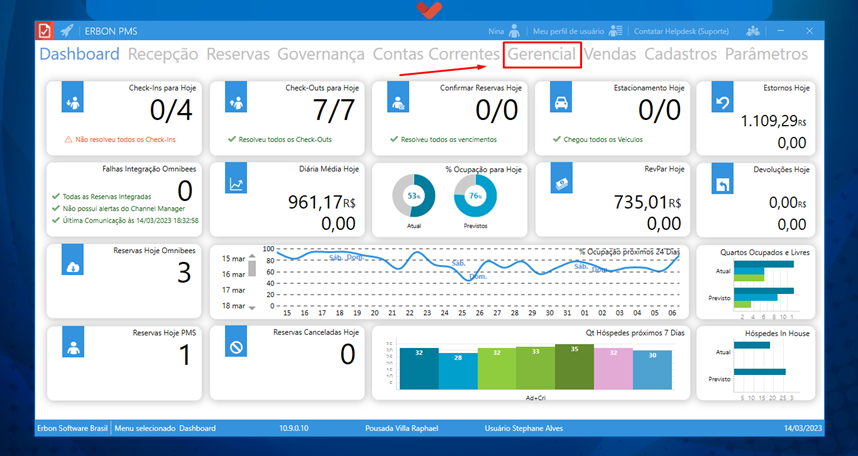Select the Diária Média Hoje chart icon
Image resolution: width=858 pixels, height=456 pixels.
click(237, 184)
